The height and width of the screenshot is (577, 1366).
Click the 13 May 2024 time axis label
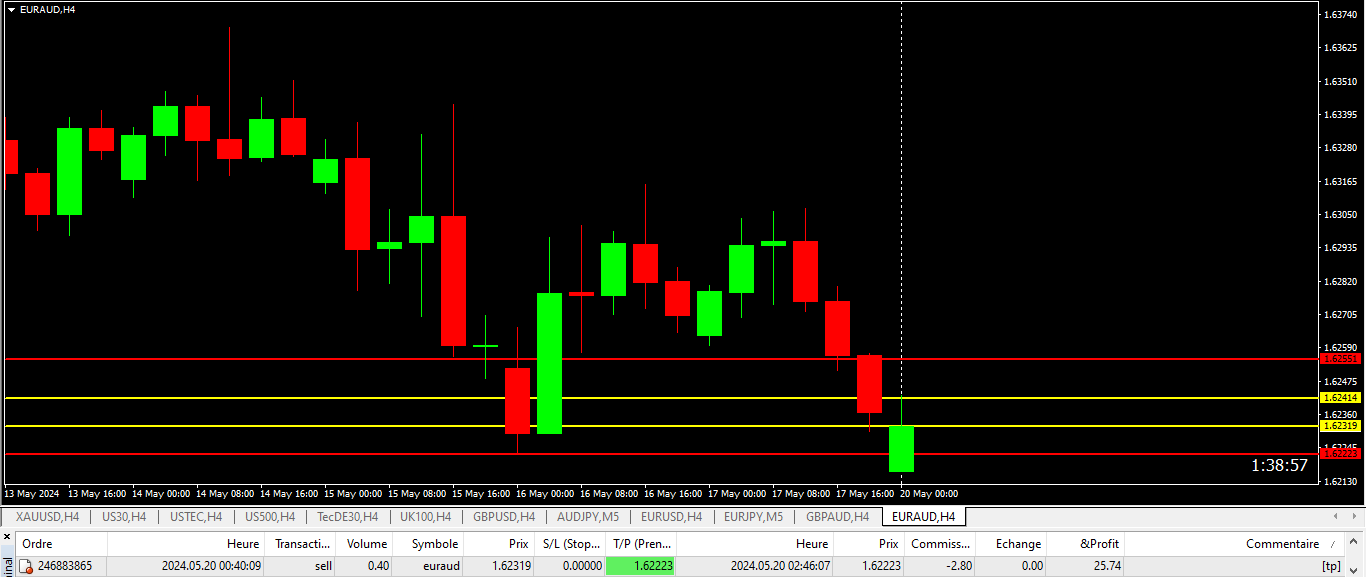pyautogui.click(x=33, y=494)
